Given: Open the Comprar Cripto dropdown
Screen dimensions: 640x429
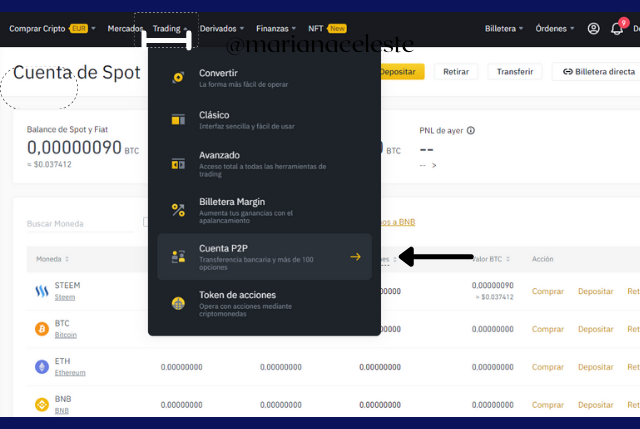Looking at the screenshot, I should click(52, 29).
